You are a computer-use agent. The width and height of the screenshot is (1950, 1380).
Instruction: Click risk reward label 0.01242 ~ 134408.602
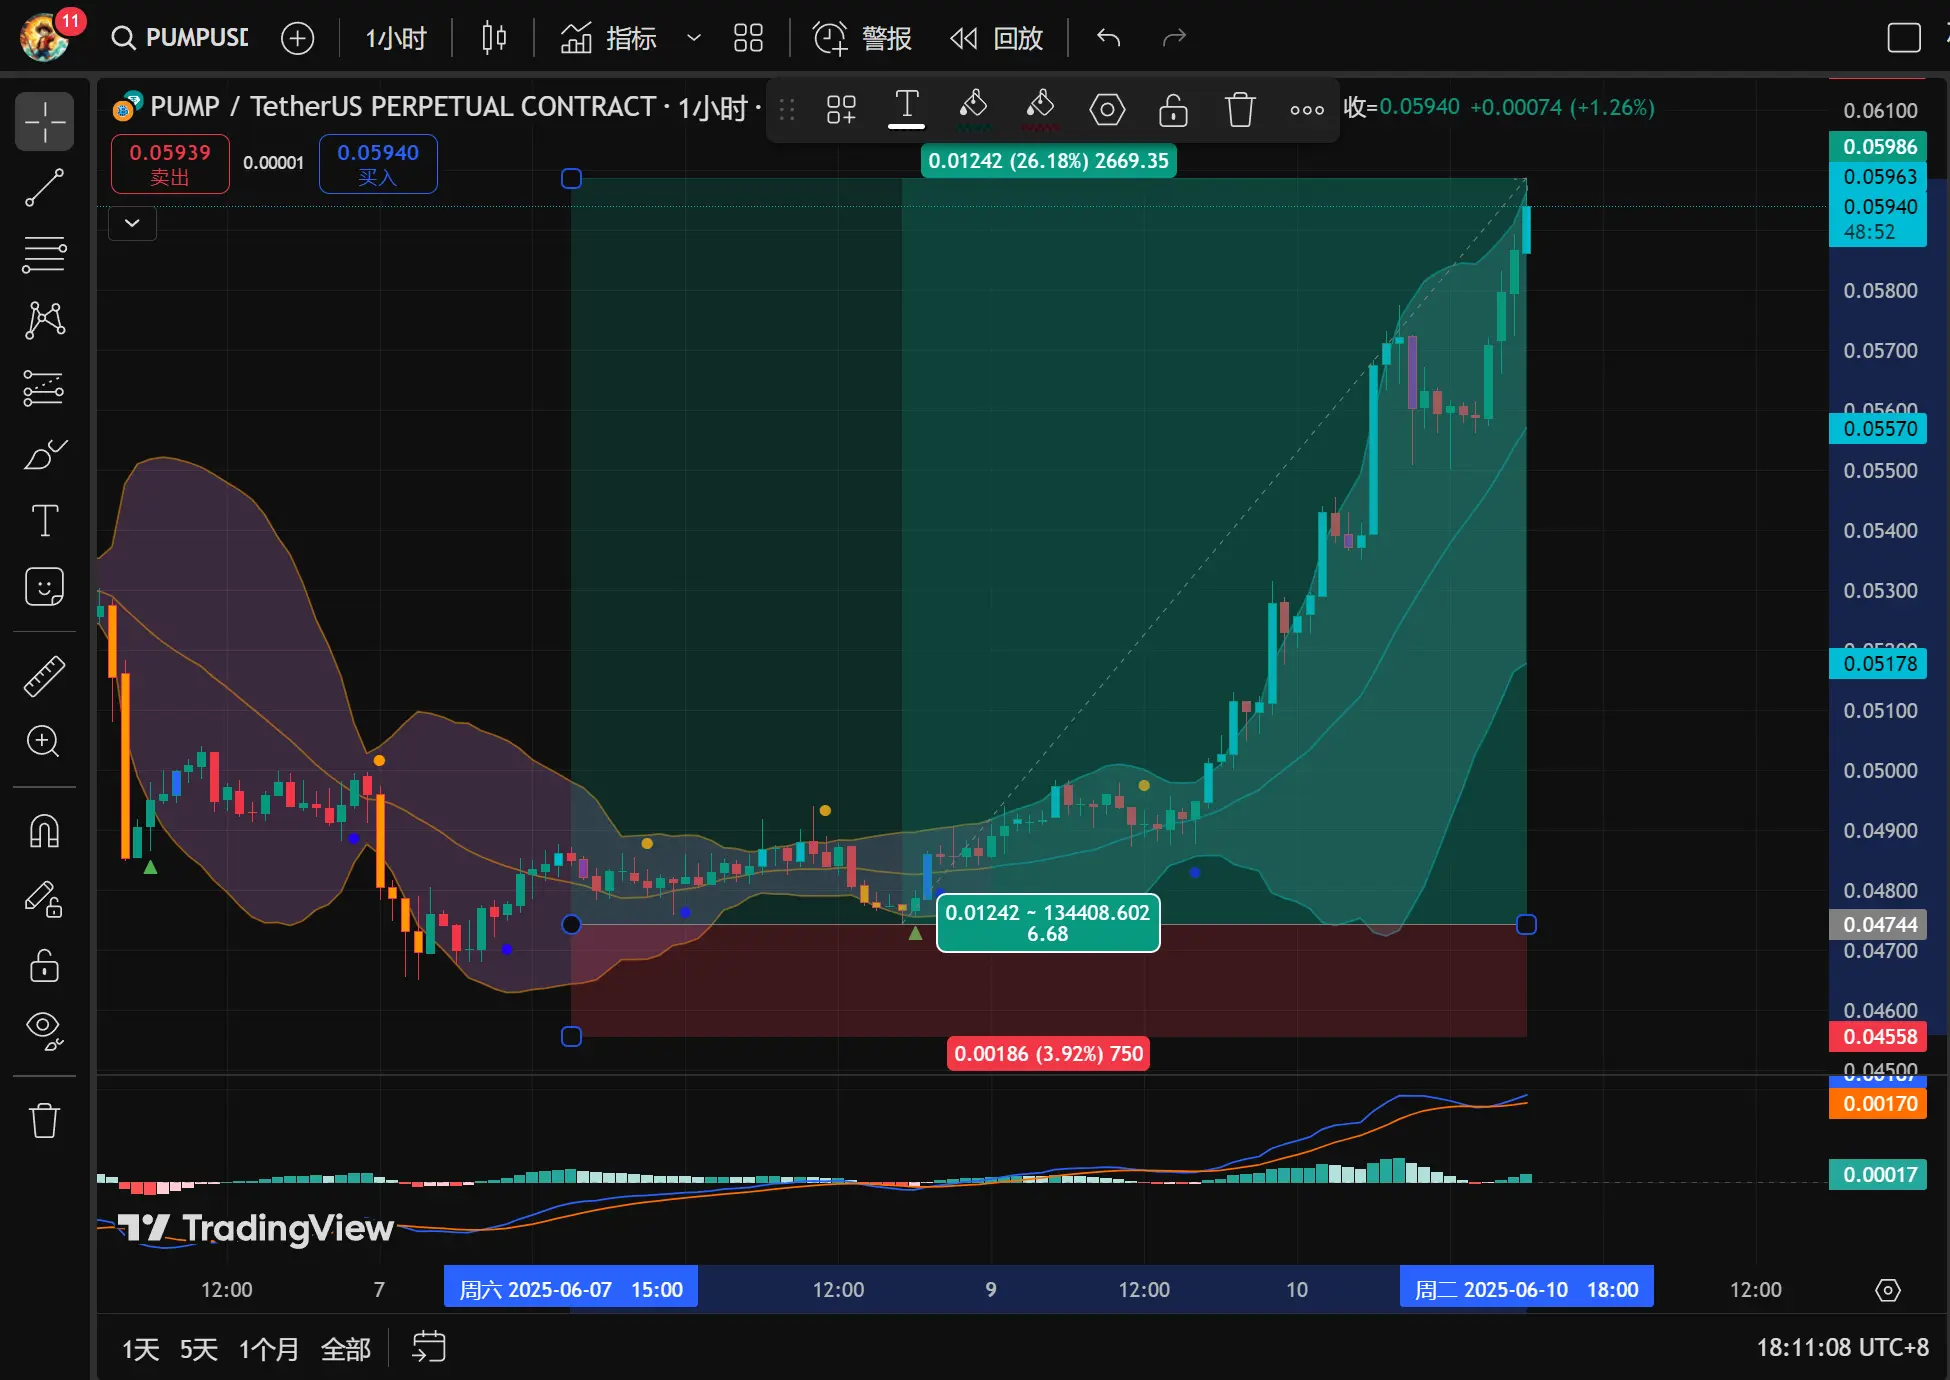point(1048,923)
